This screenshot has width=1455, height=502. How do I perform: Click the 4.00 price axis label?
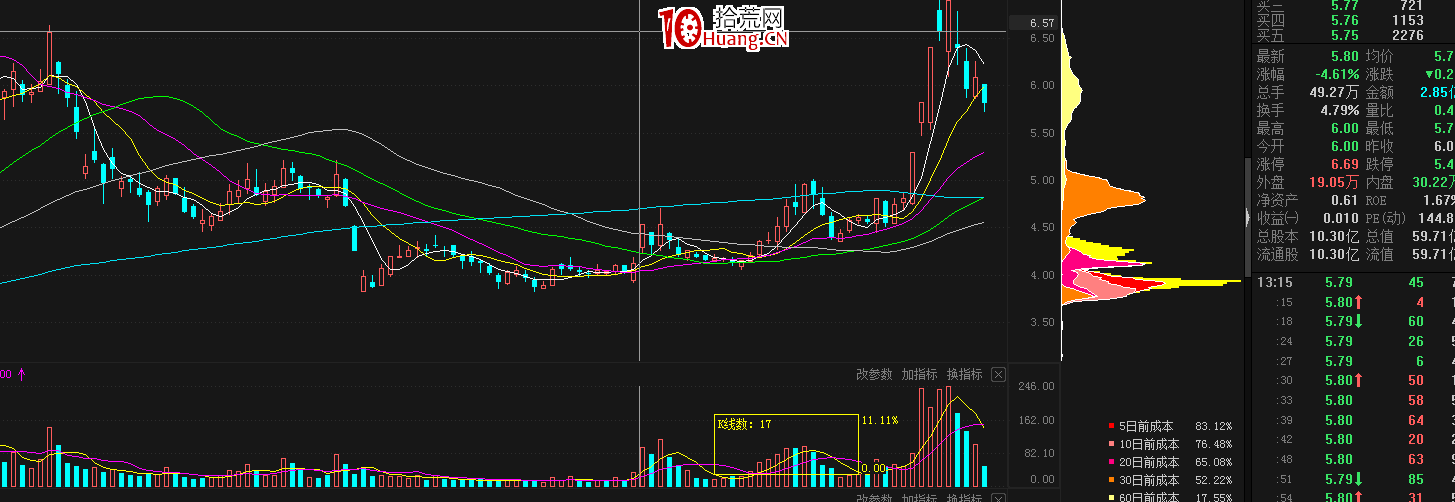(1041, 275)
